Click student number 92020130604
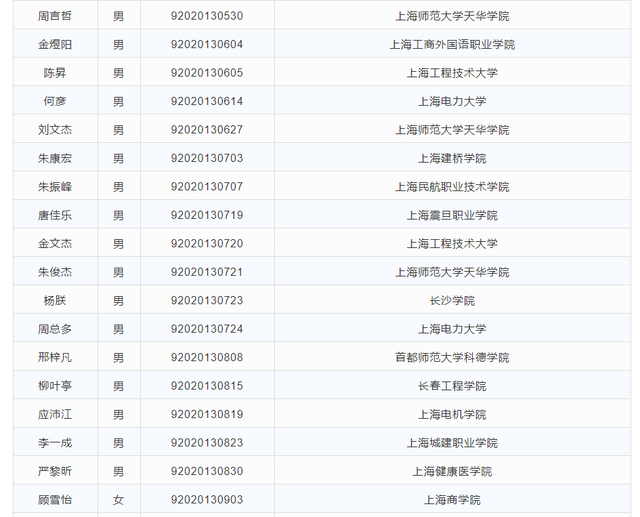 207,44
